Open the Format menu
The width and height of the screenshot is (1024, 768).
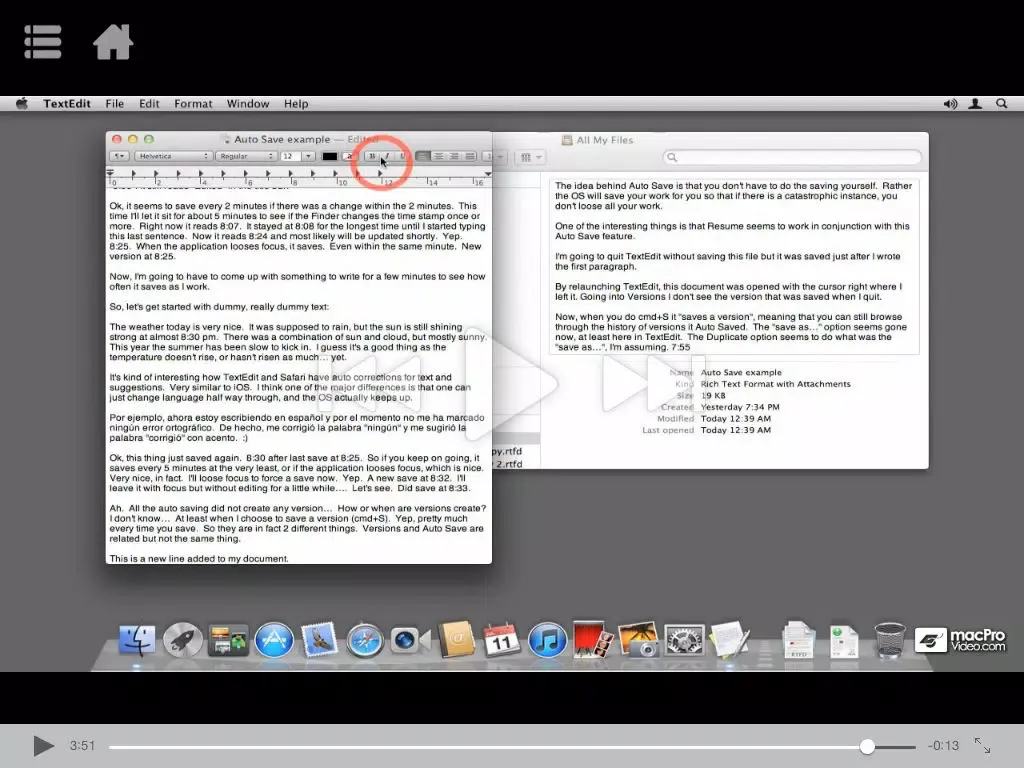[193, 103]
